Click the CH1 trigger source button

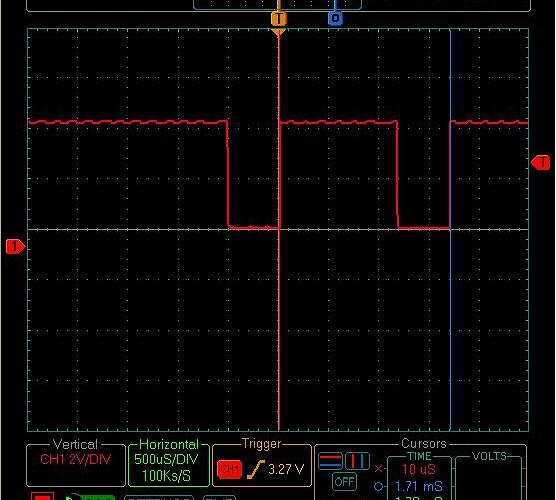229,469
